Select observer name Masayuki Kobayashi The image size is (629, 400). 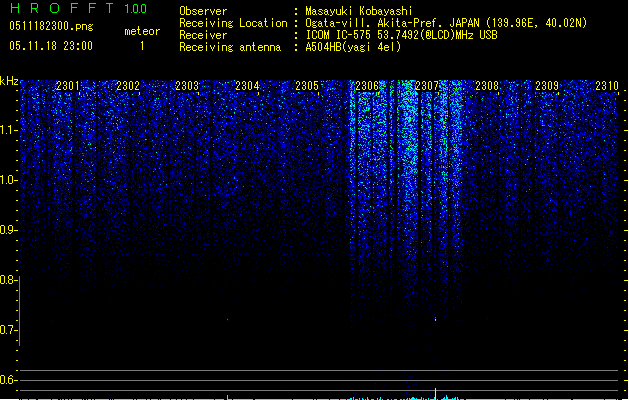[359, 11]
